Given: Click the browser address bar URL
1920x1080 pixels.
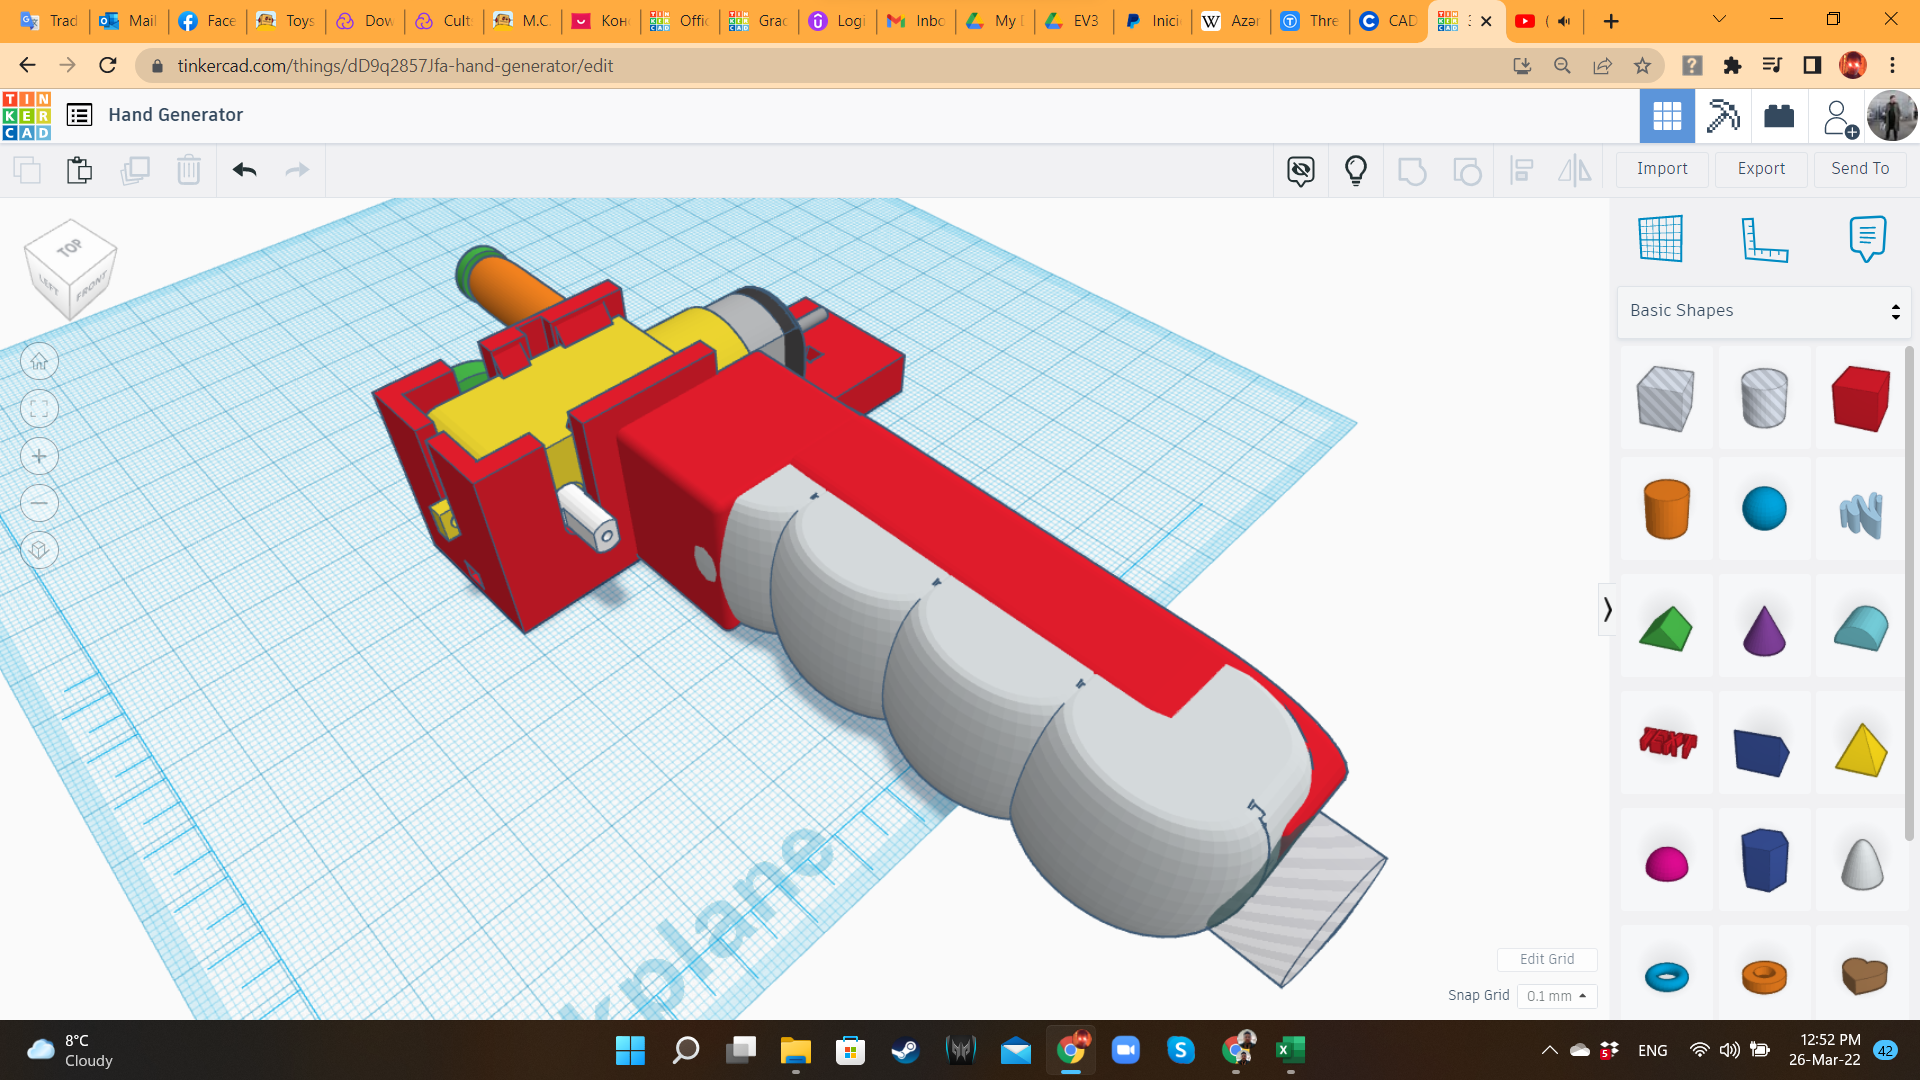Looking at the screenshot, I should click(395, 66).
